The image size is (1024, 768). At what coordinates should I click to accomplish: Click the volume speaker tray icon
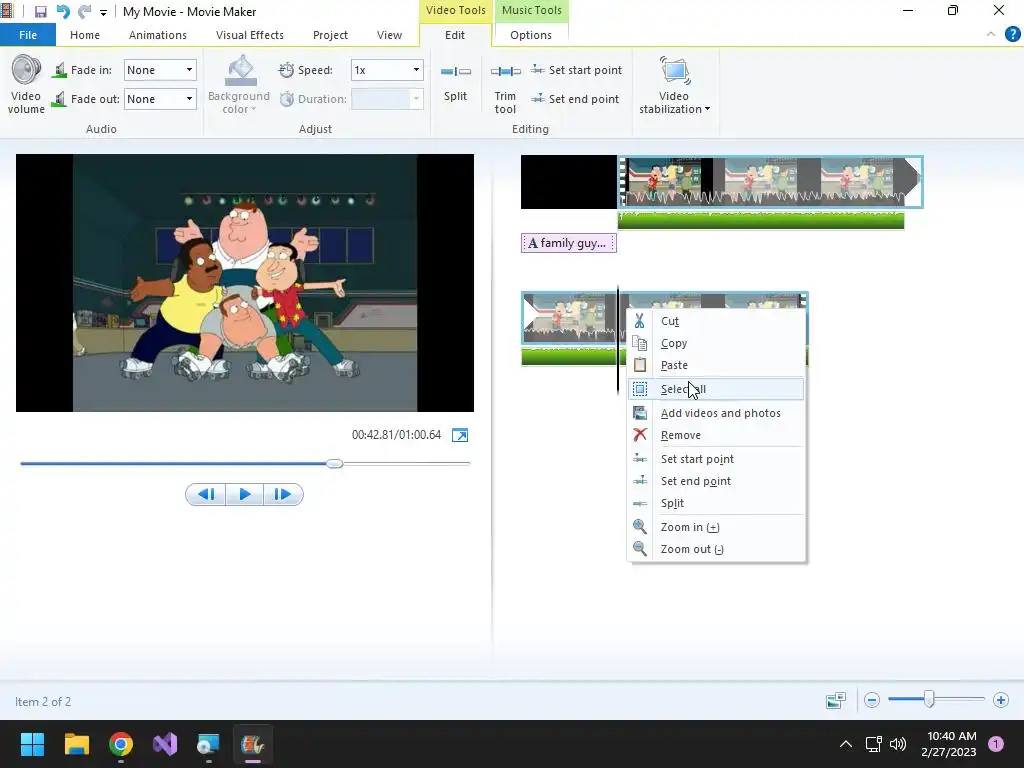click(898, 744)
